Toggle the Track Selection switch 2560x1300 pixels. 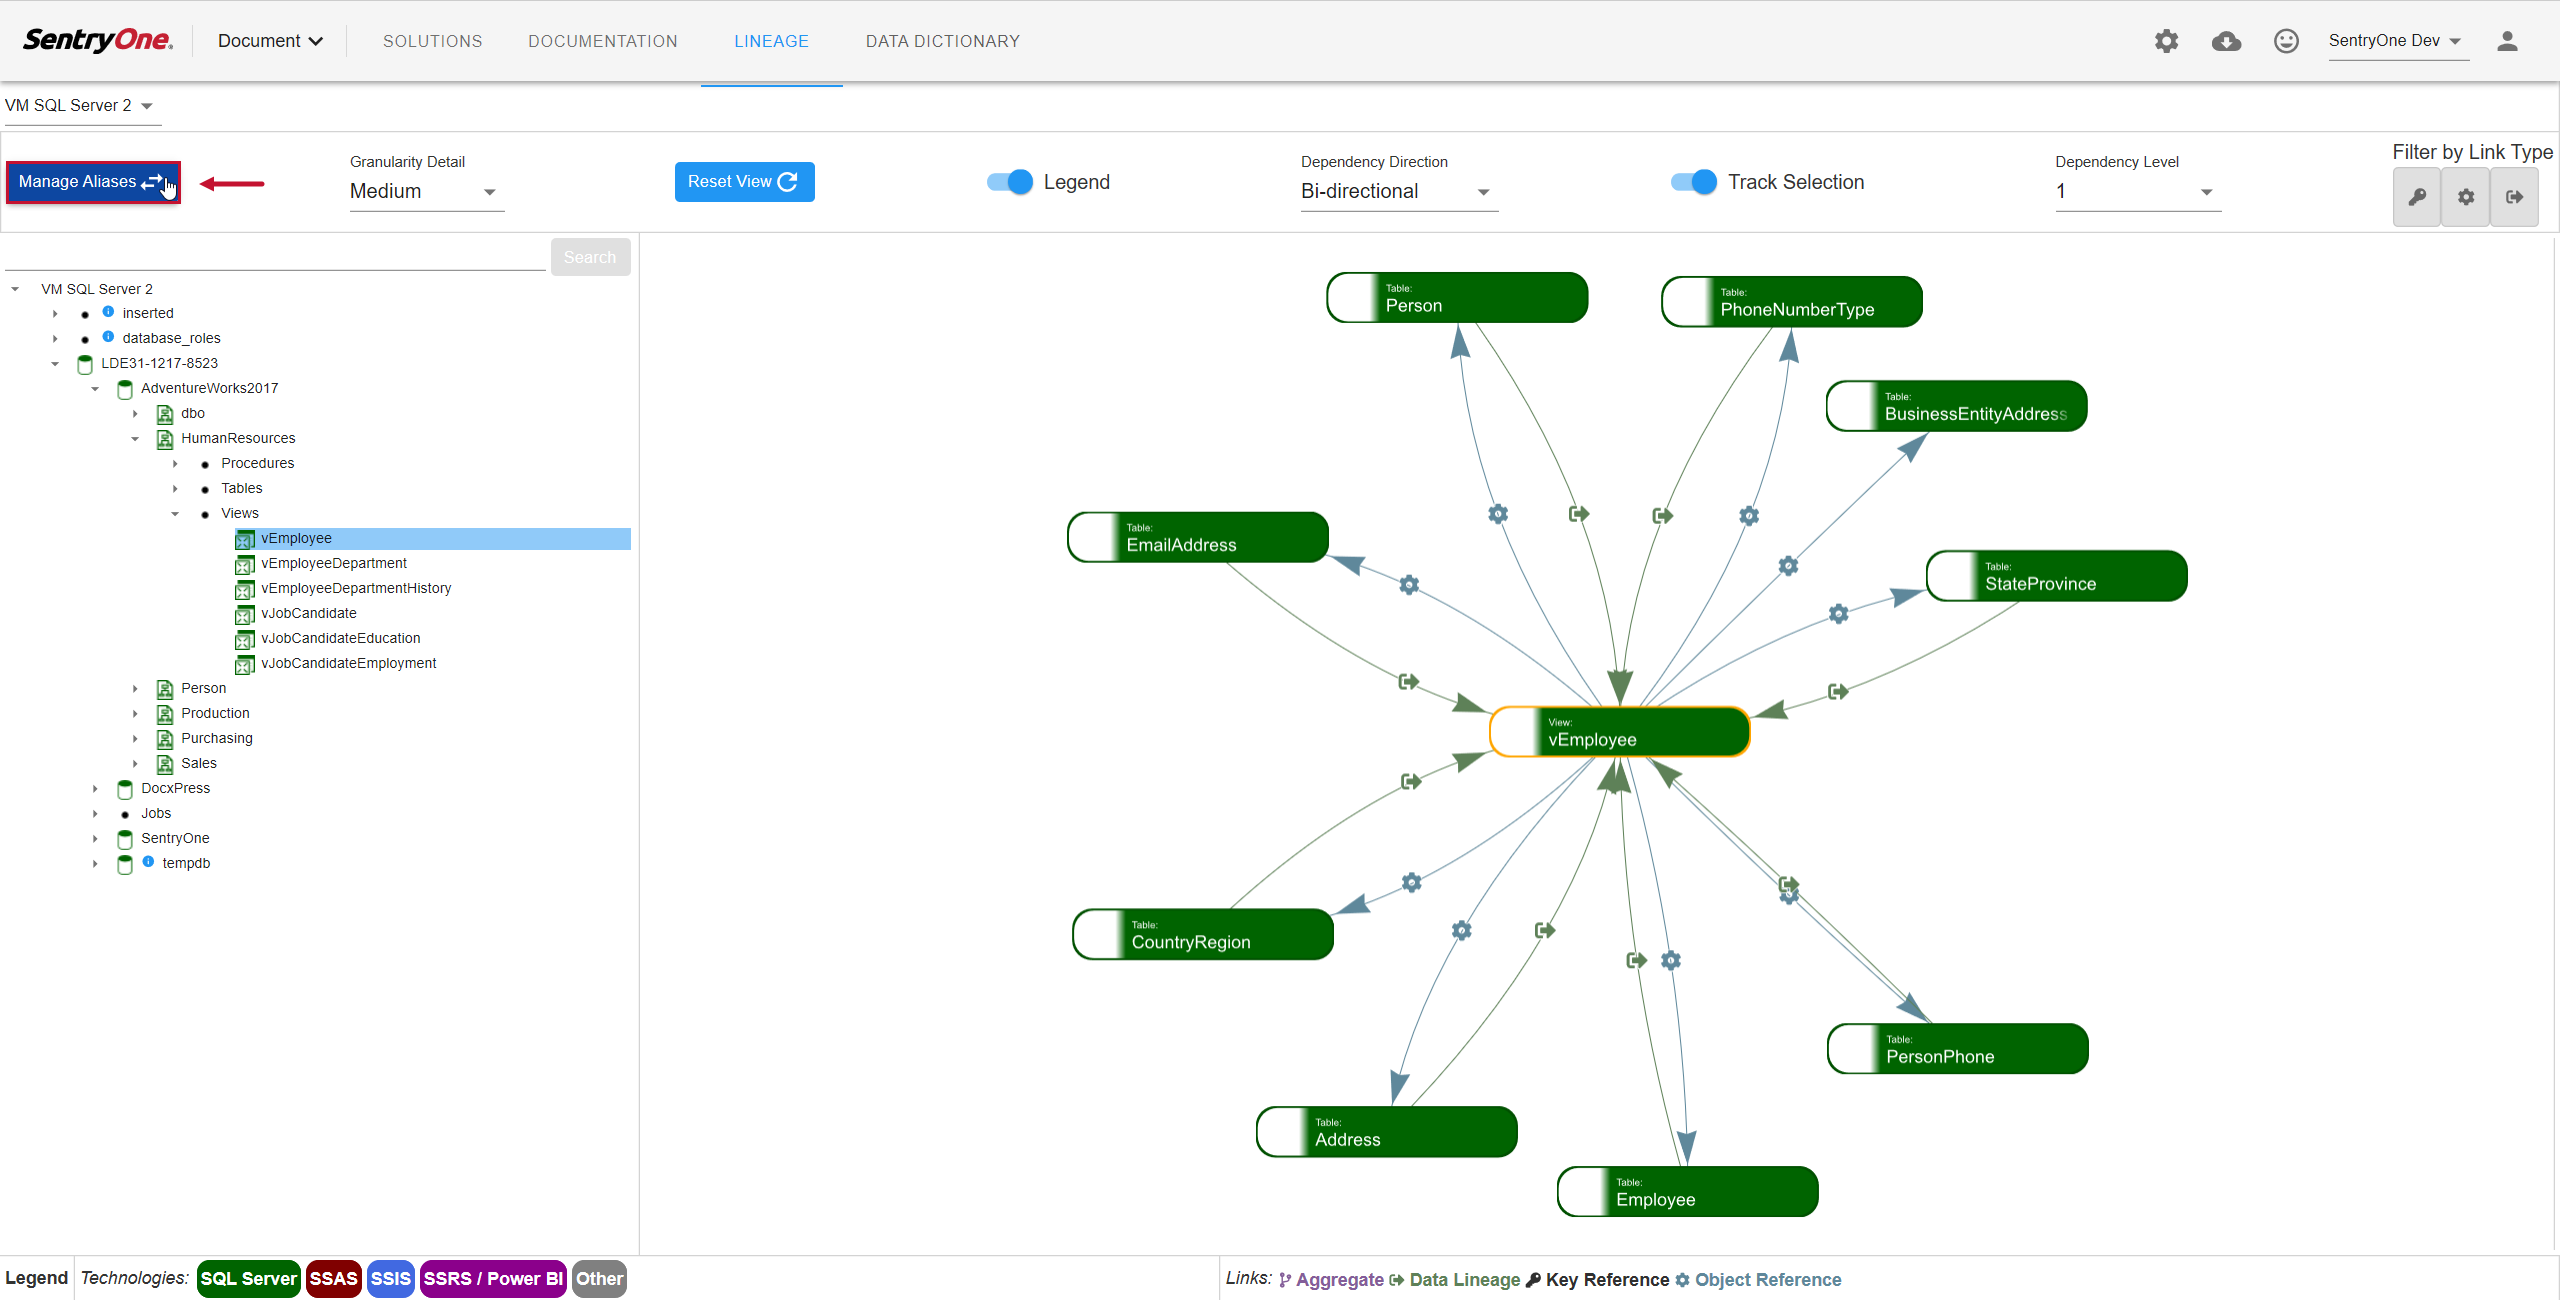click(x=1694, y=182)
